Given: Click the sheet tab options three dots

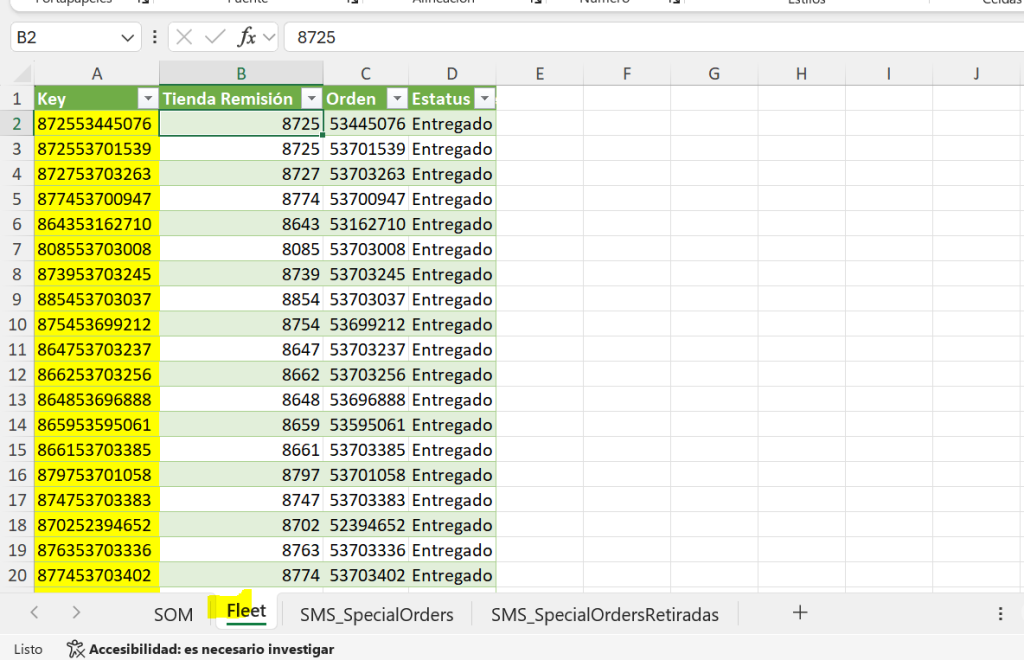Looking at the screenshot, I should pos(1000,613).
